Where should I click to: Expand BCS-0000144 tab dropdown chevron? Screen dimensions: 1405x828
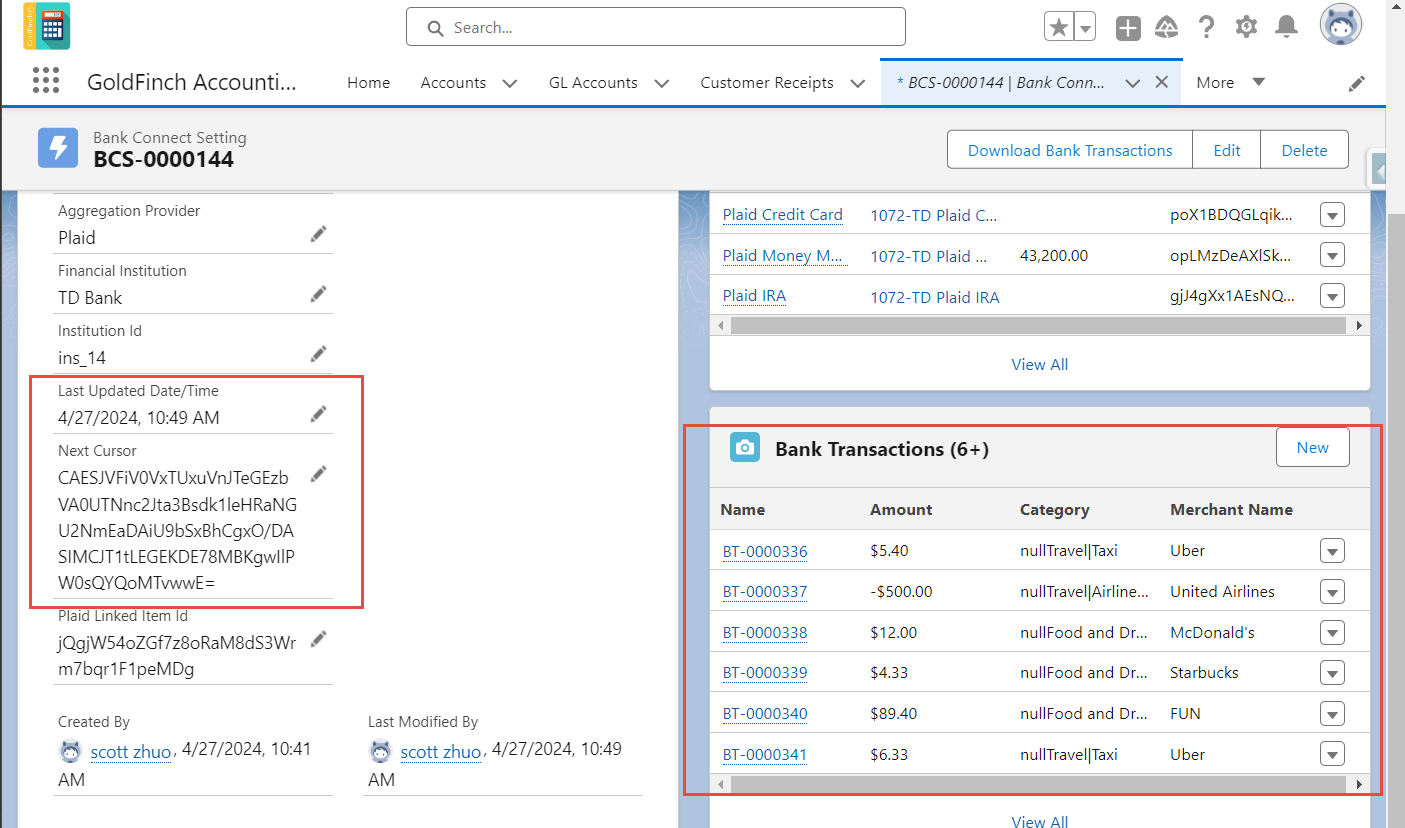1132,83
